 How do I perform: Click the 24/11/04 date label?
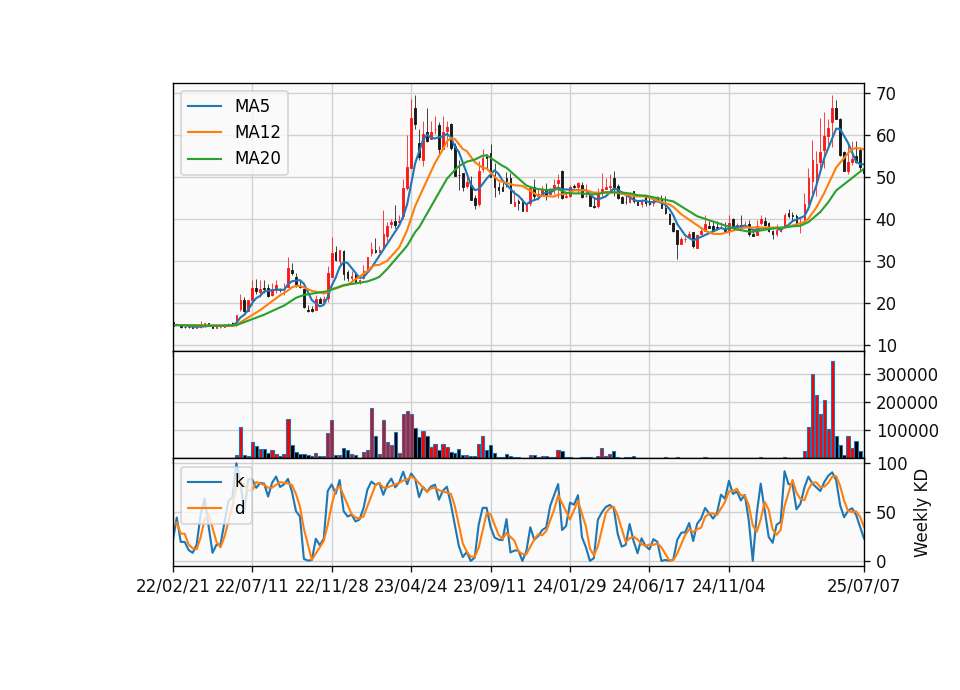729,586
